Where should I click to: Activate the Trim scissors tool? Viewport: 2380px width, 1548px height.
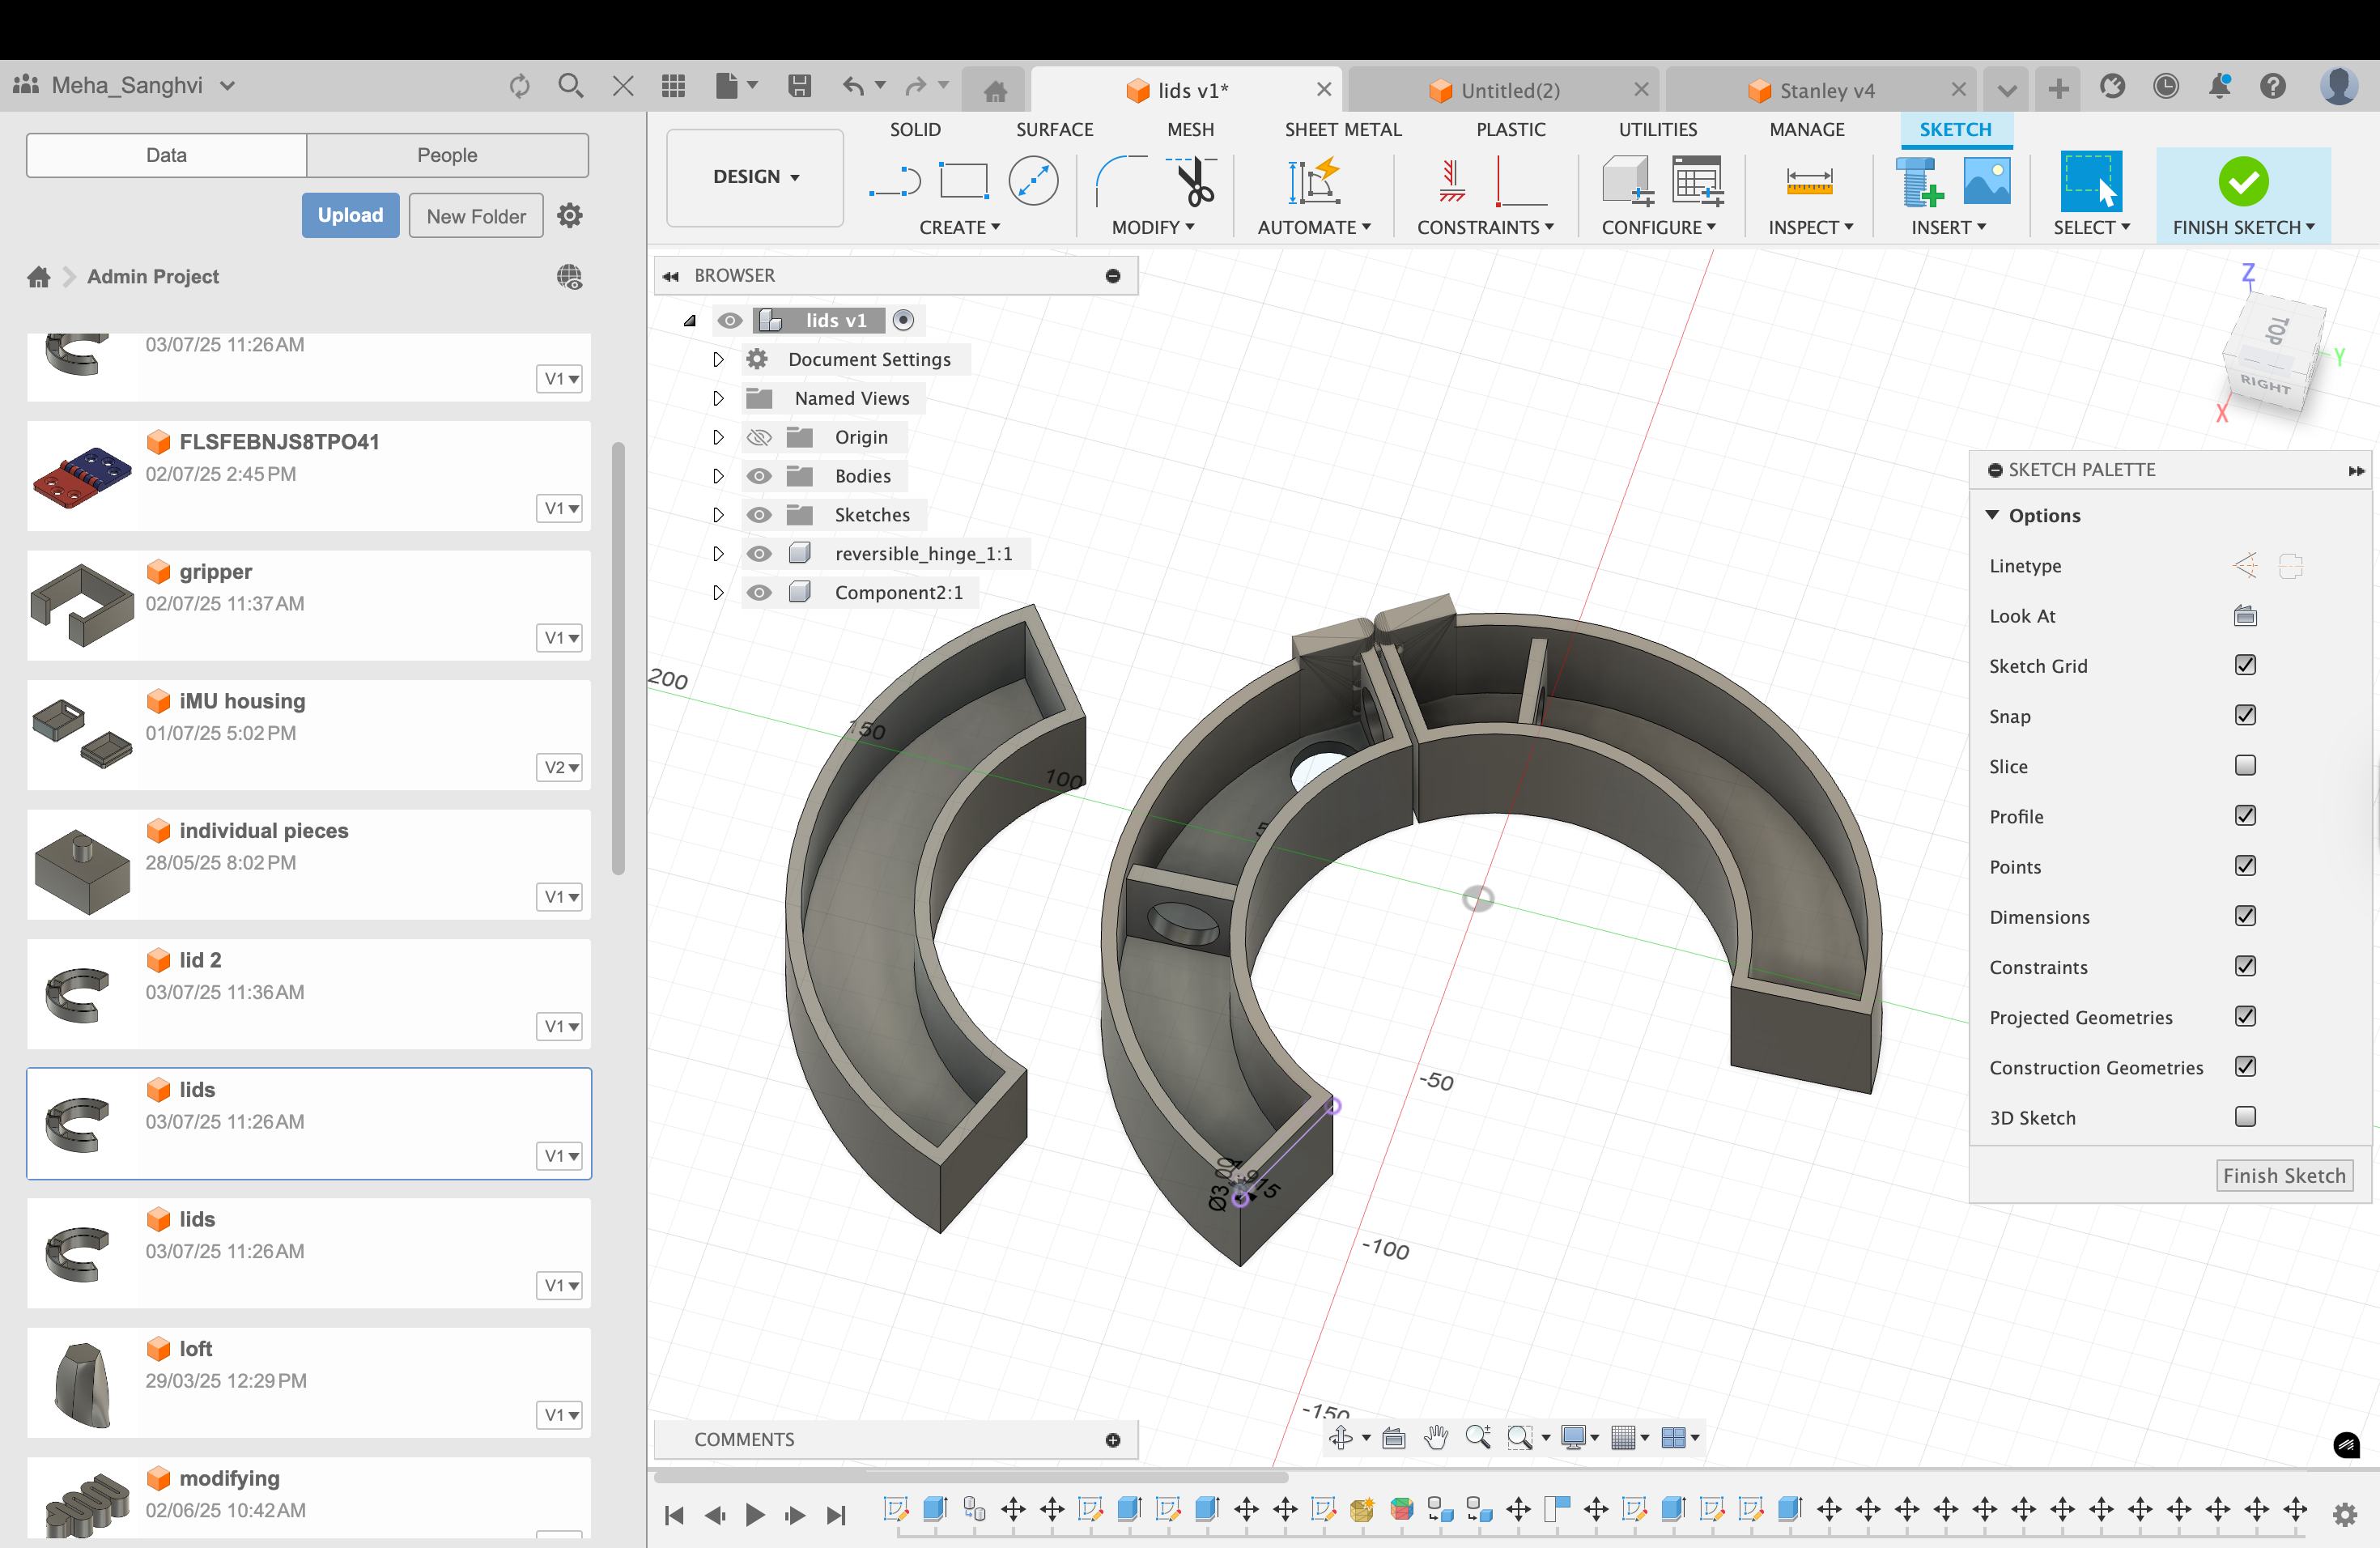1193,181
